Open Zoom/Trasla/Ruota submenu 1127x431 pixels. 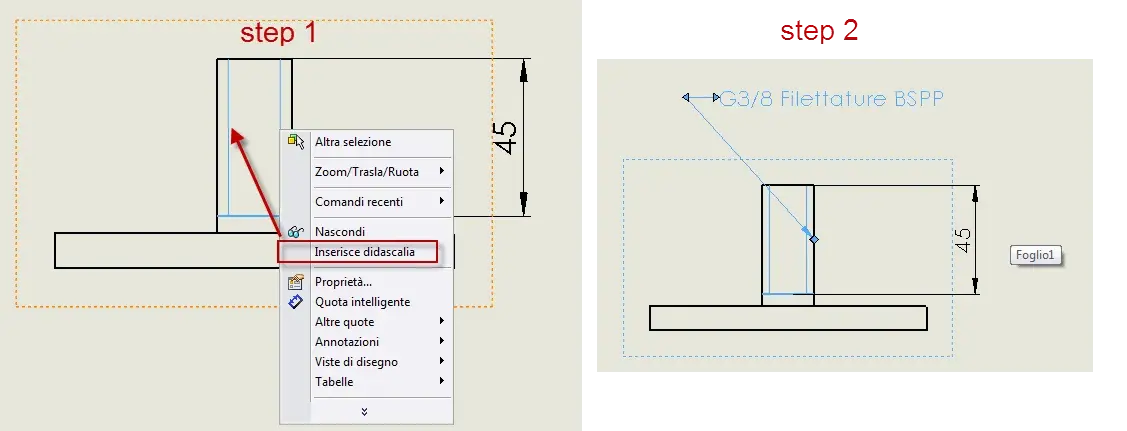pyautogui.click(x=367, y=172)
